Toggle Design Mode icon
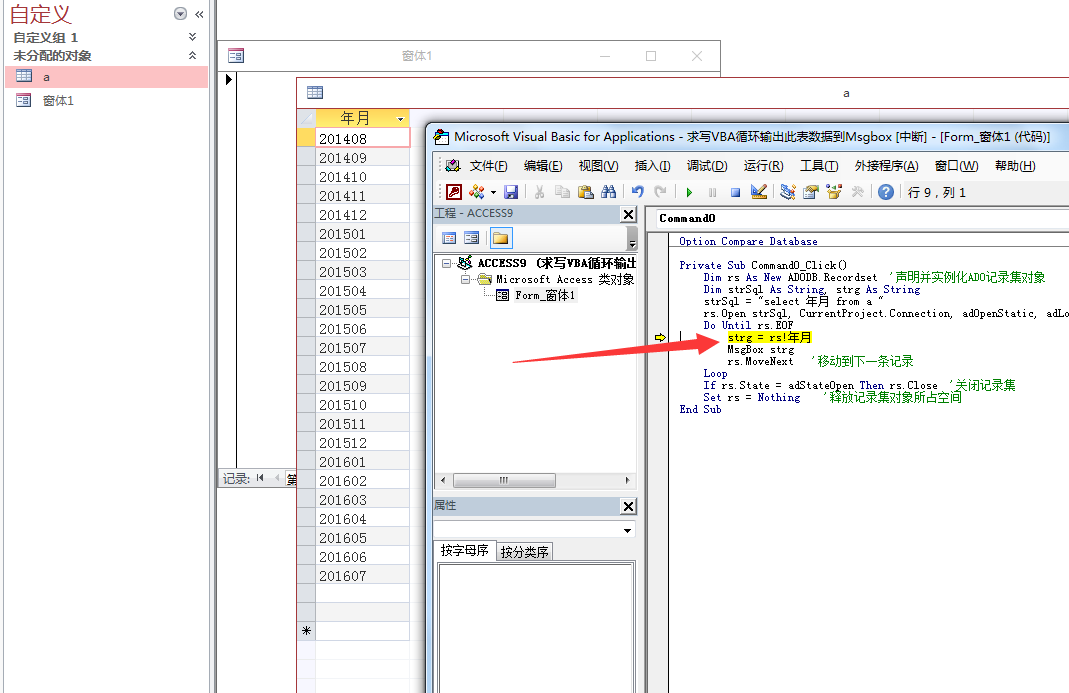 [759, 192]
